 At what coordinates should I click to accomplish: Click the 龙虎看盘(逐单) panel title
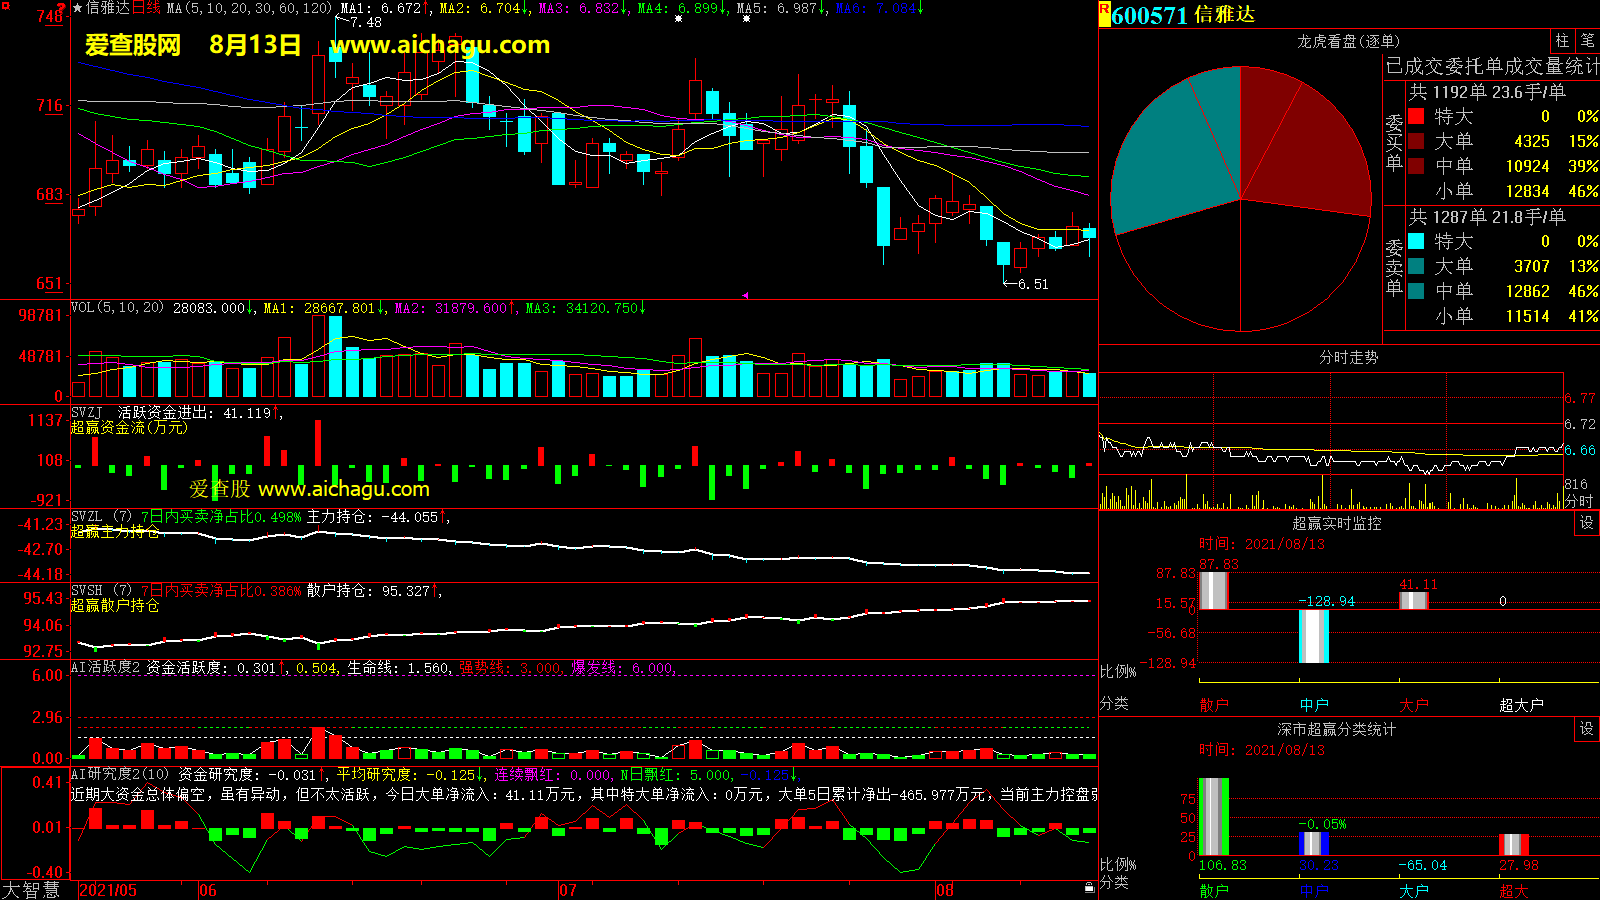click(x=1348, y=41)
